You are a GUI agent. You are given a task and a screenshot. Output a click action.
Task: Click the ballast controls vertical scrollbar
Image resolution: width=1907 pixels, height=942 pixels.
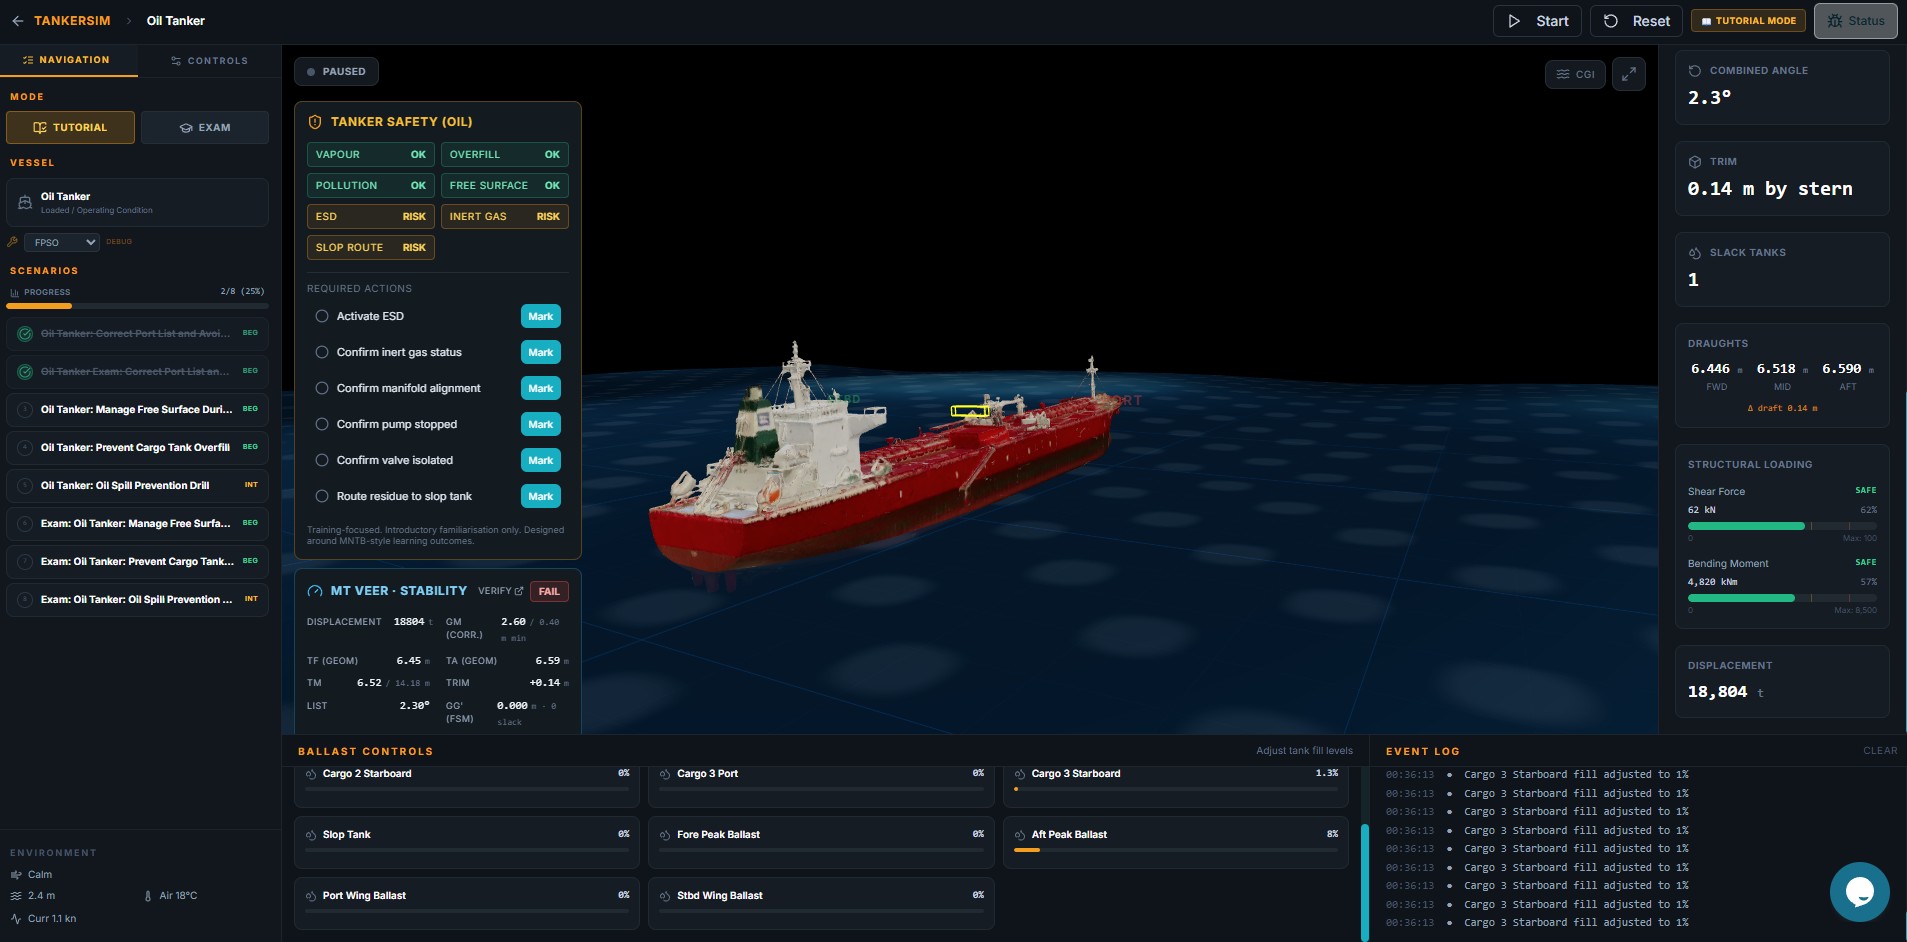(x=1365, y=880)
